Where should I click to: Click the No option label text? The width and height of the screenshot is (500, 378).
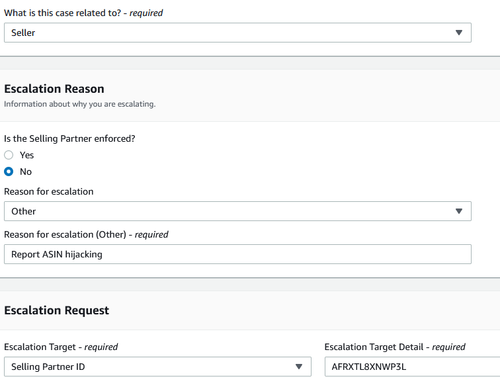(26, 172)
